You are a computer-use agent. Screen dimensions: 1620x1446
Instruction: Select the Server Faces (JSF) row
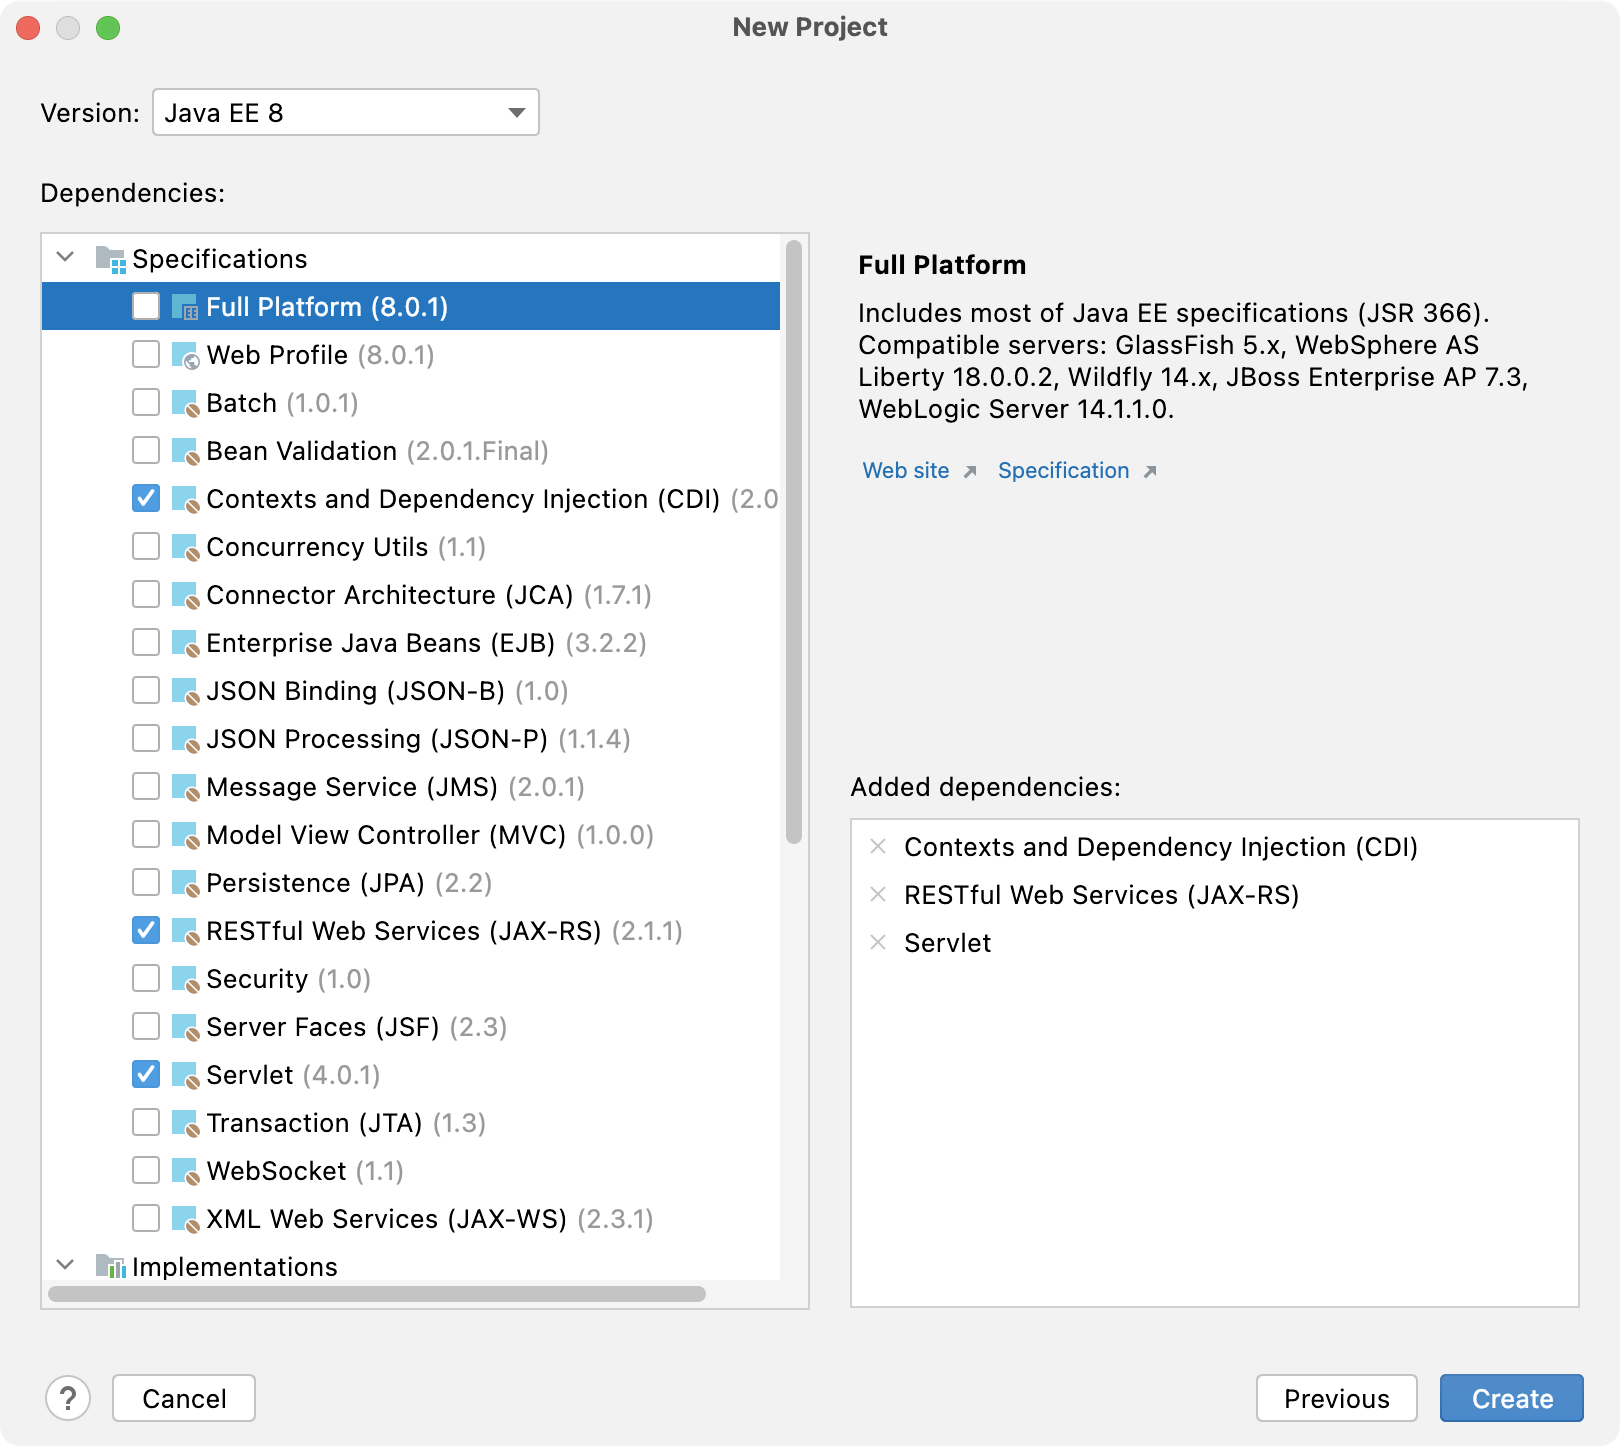click(x=411, y=1027)
